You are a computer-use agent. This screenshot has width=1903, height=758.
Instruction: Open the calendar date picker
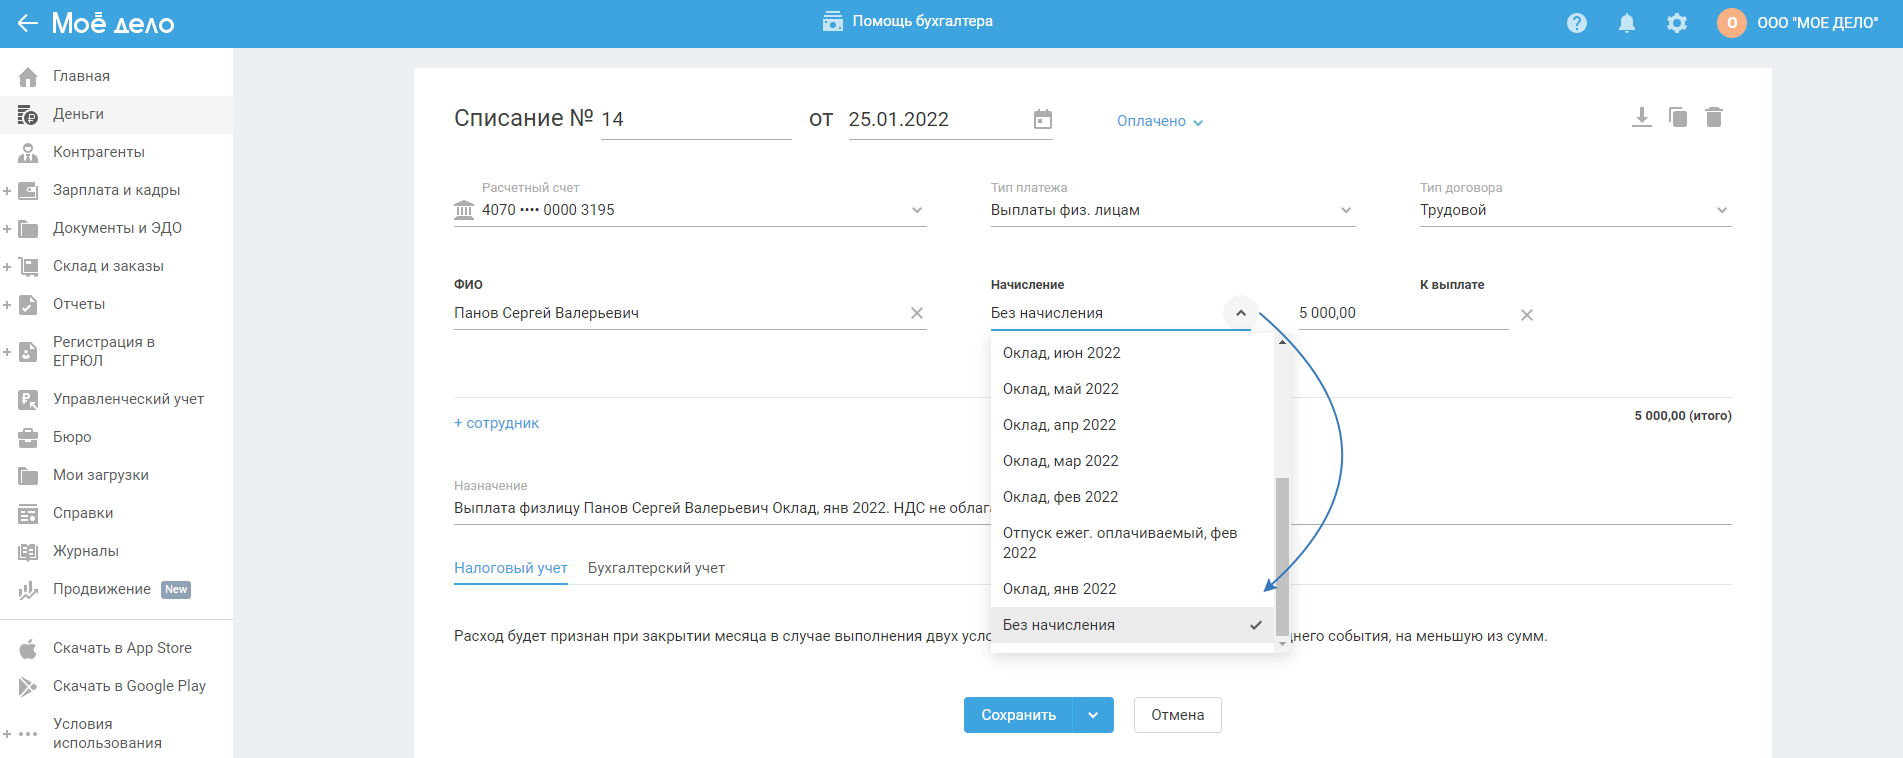(1043, 120)
